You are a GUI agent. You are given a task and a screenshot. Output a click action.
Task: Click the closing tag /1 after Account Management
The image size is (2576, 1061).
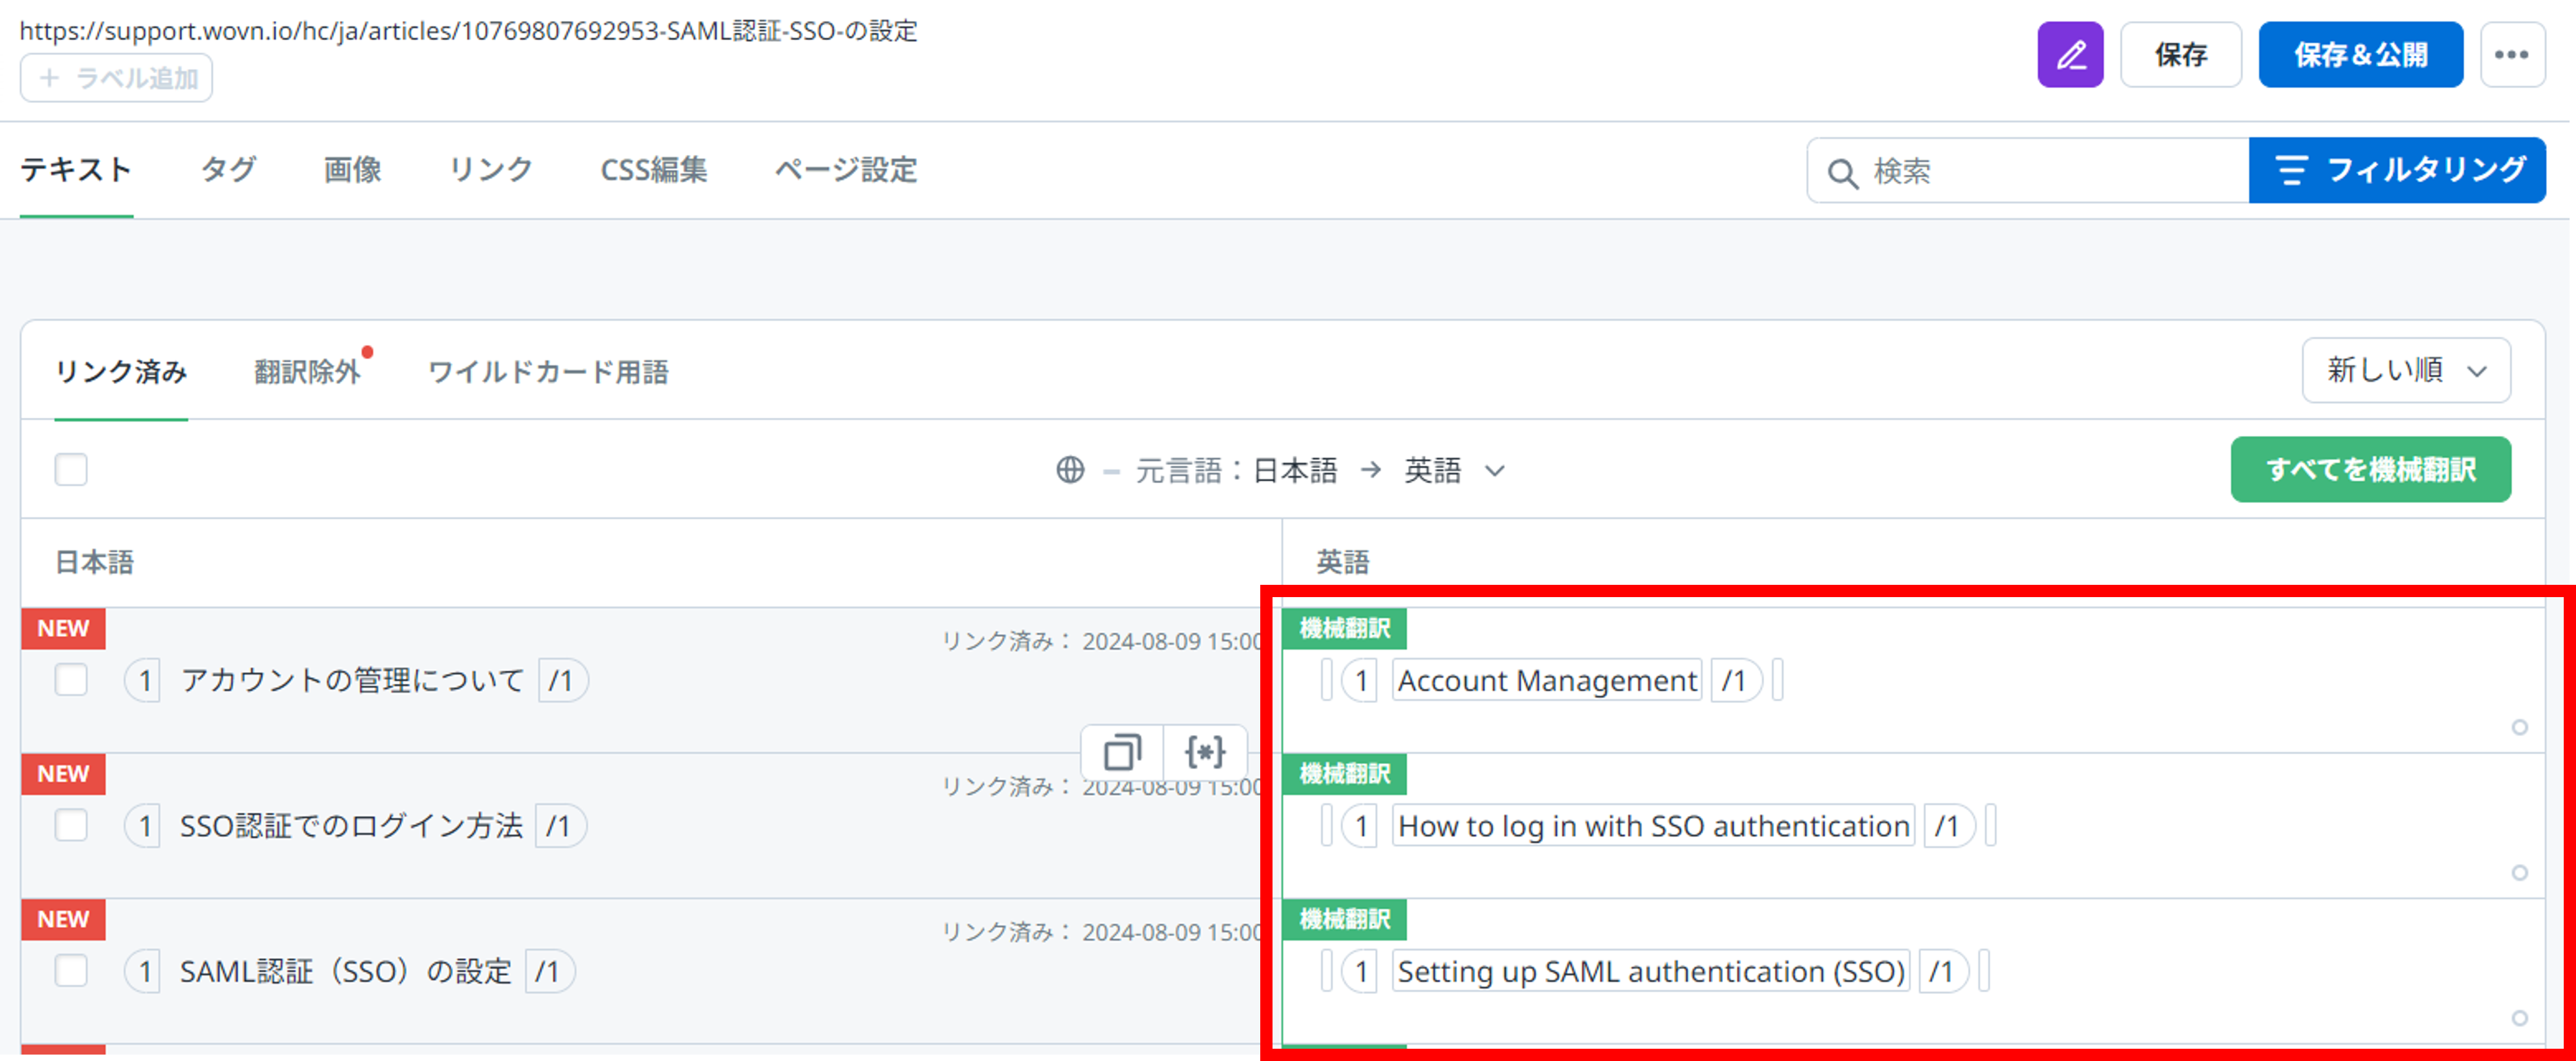coord(1736,680)
